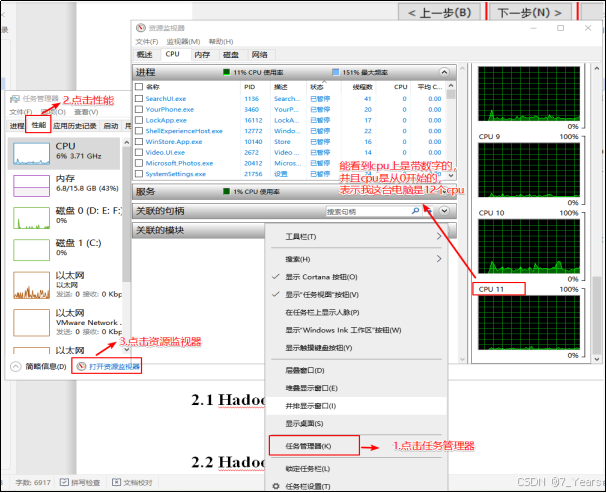Click the CPU graphs pane scrollbar
The height and width of the screenshot is (493, 607).
tap(597, 315)
